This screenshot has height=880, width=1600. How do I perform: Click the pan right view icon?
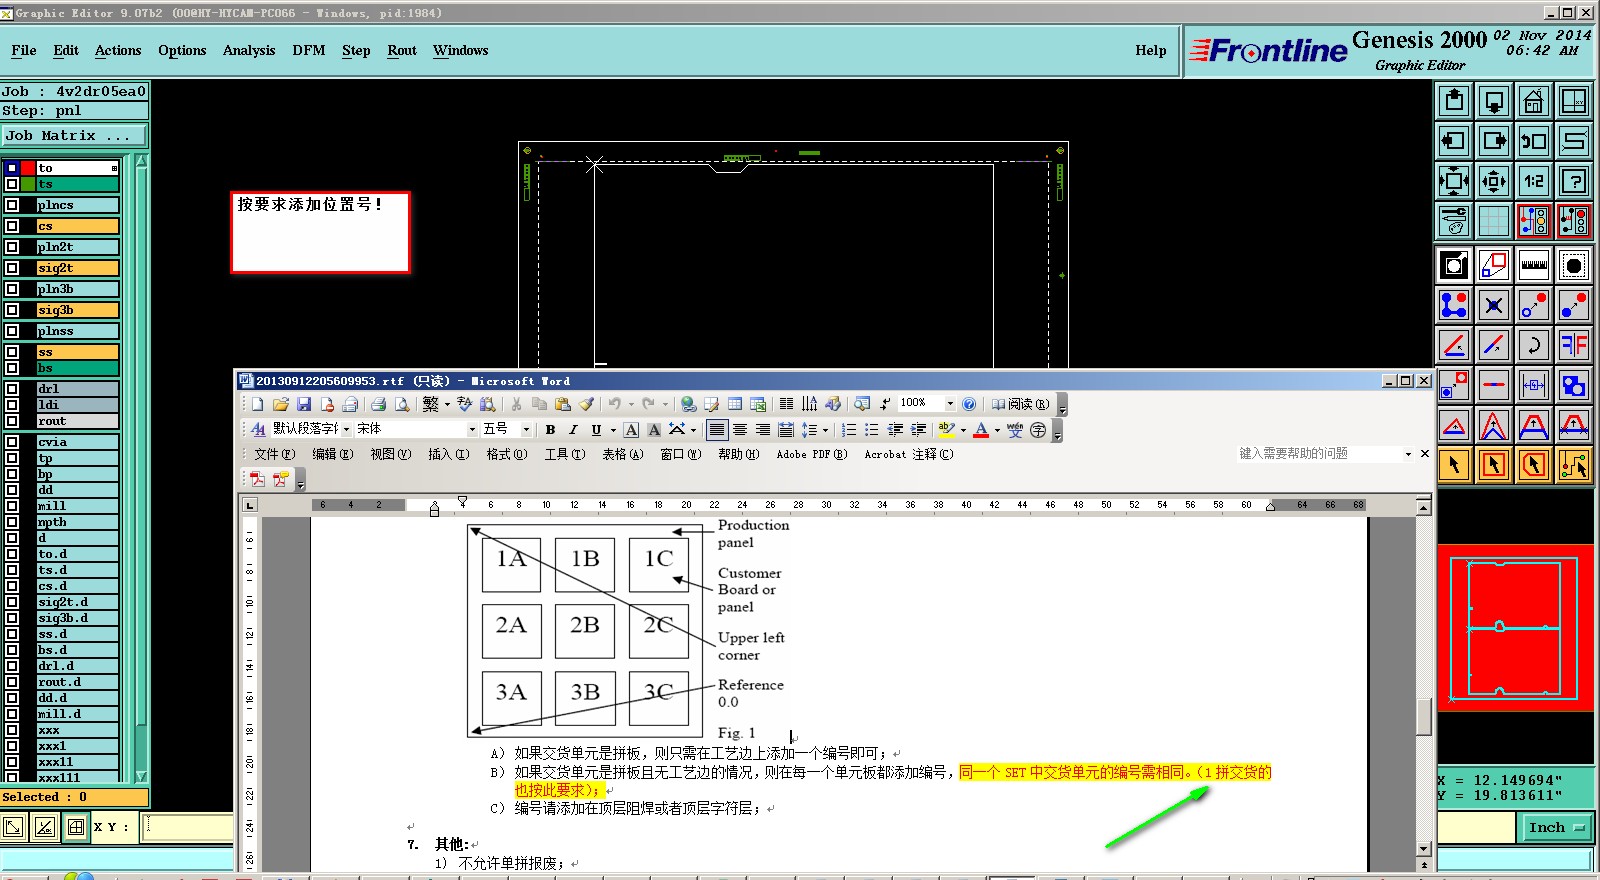point(1494,141)
